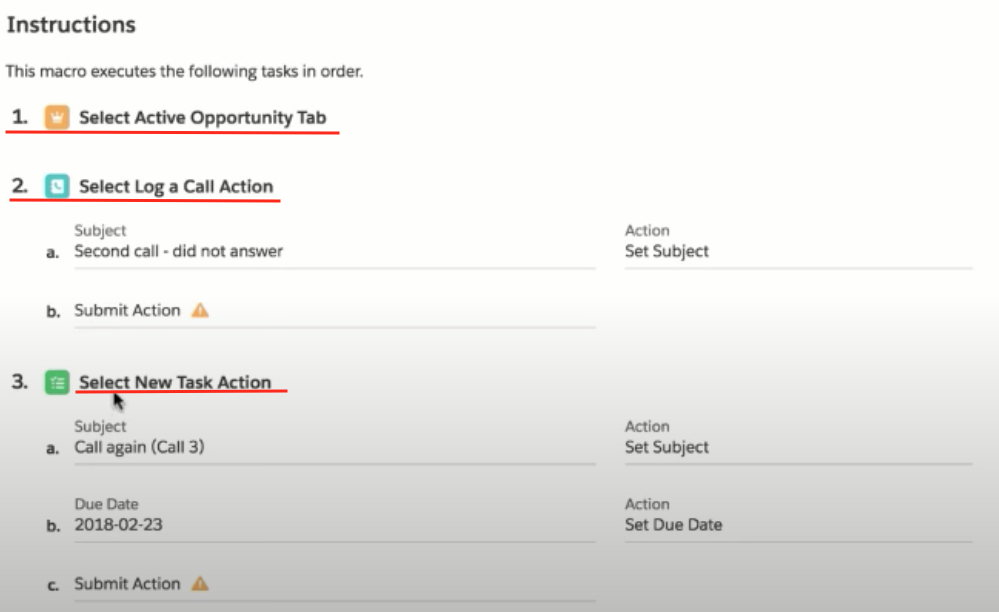999x612 pixels.
Task: Click the orange crown Opportunity icon
Action: coord(57,117)
